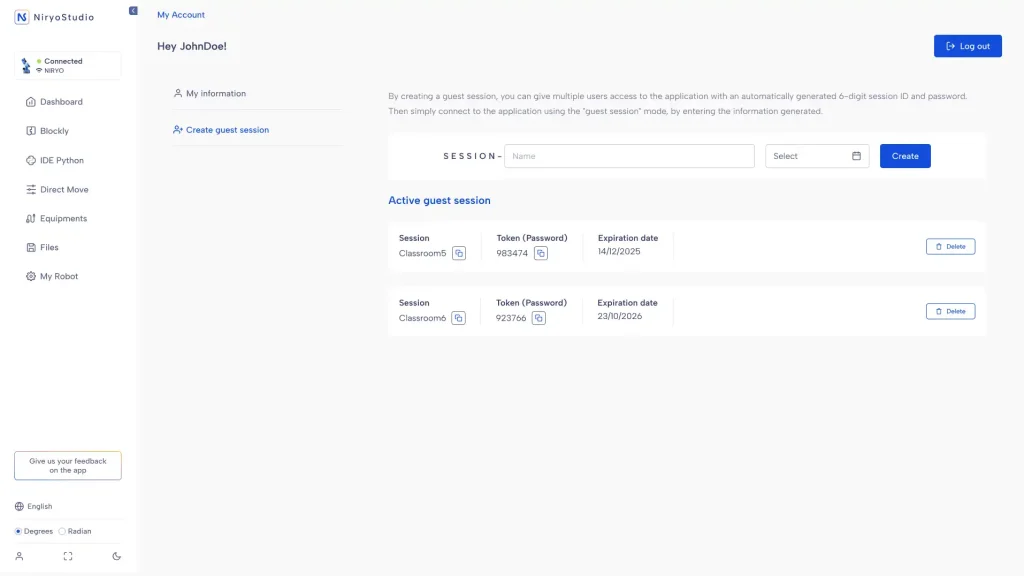Viewport: 1024px width, 576px height.
Task: Switch to My information tab
Action: click(216, 94)
